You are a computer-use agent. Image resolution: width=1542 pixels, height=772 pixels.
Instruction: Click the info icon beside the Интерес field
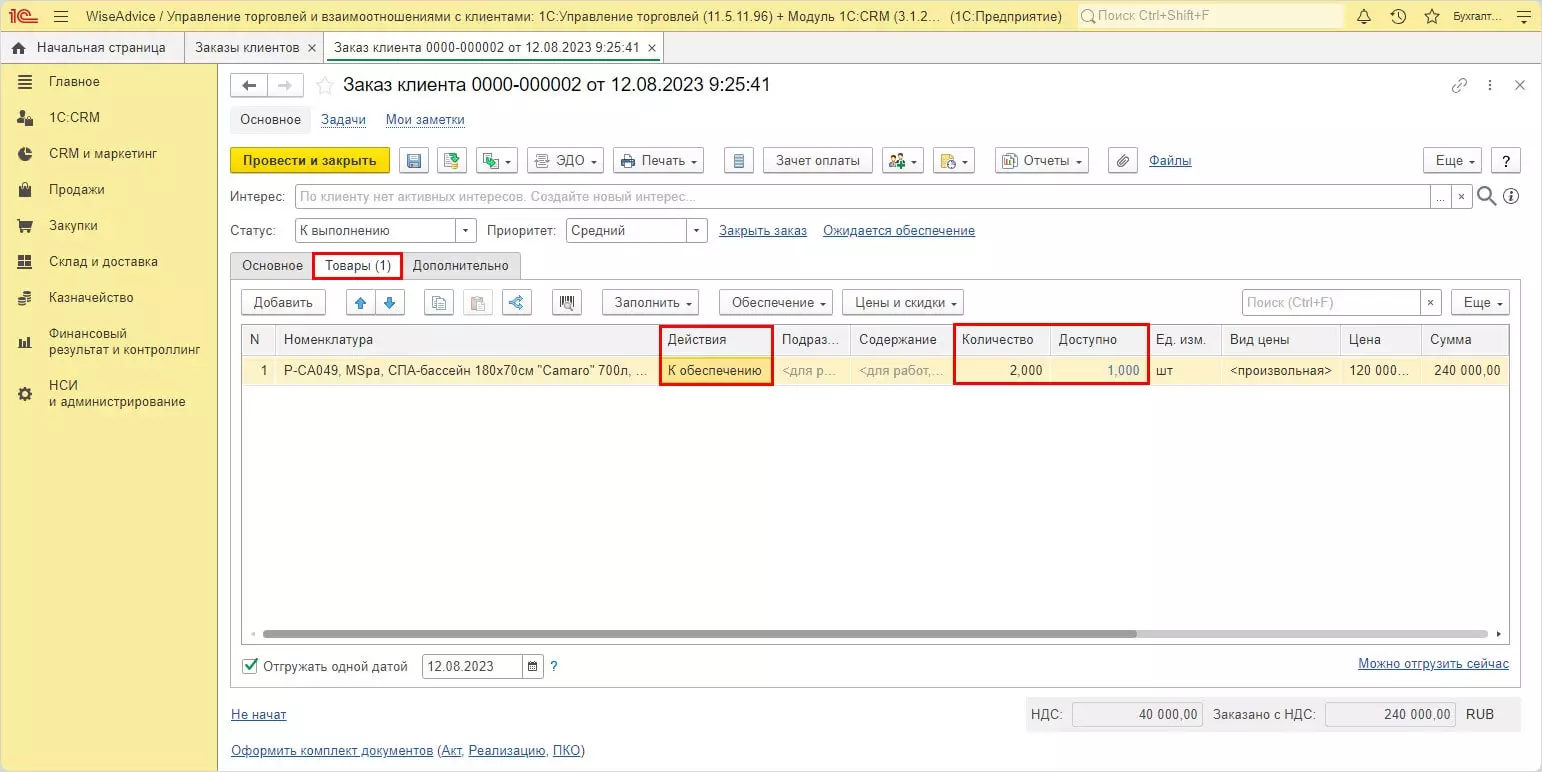[x=1511, y=196]
